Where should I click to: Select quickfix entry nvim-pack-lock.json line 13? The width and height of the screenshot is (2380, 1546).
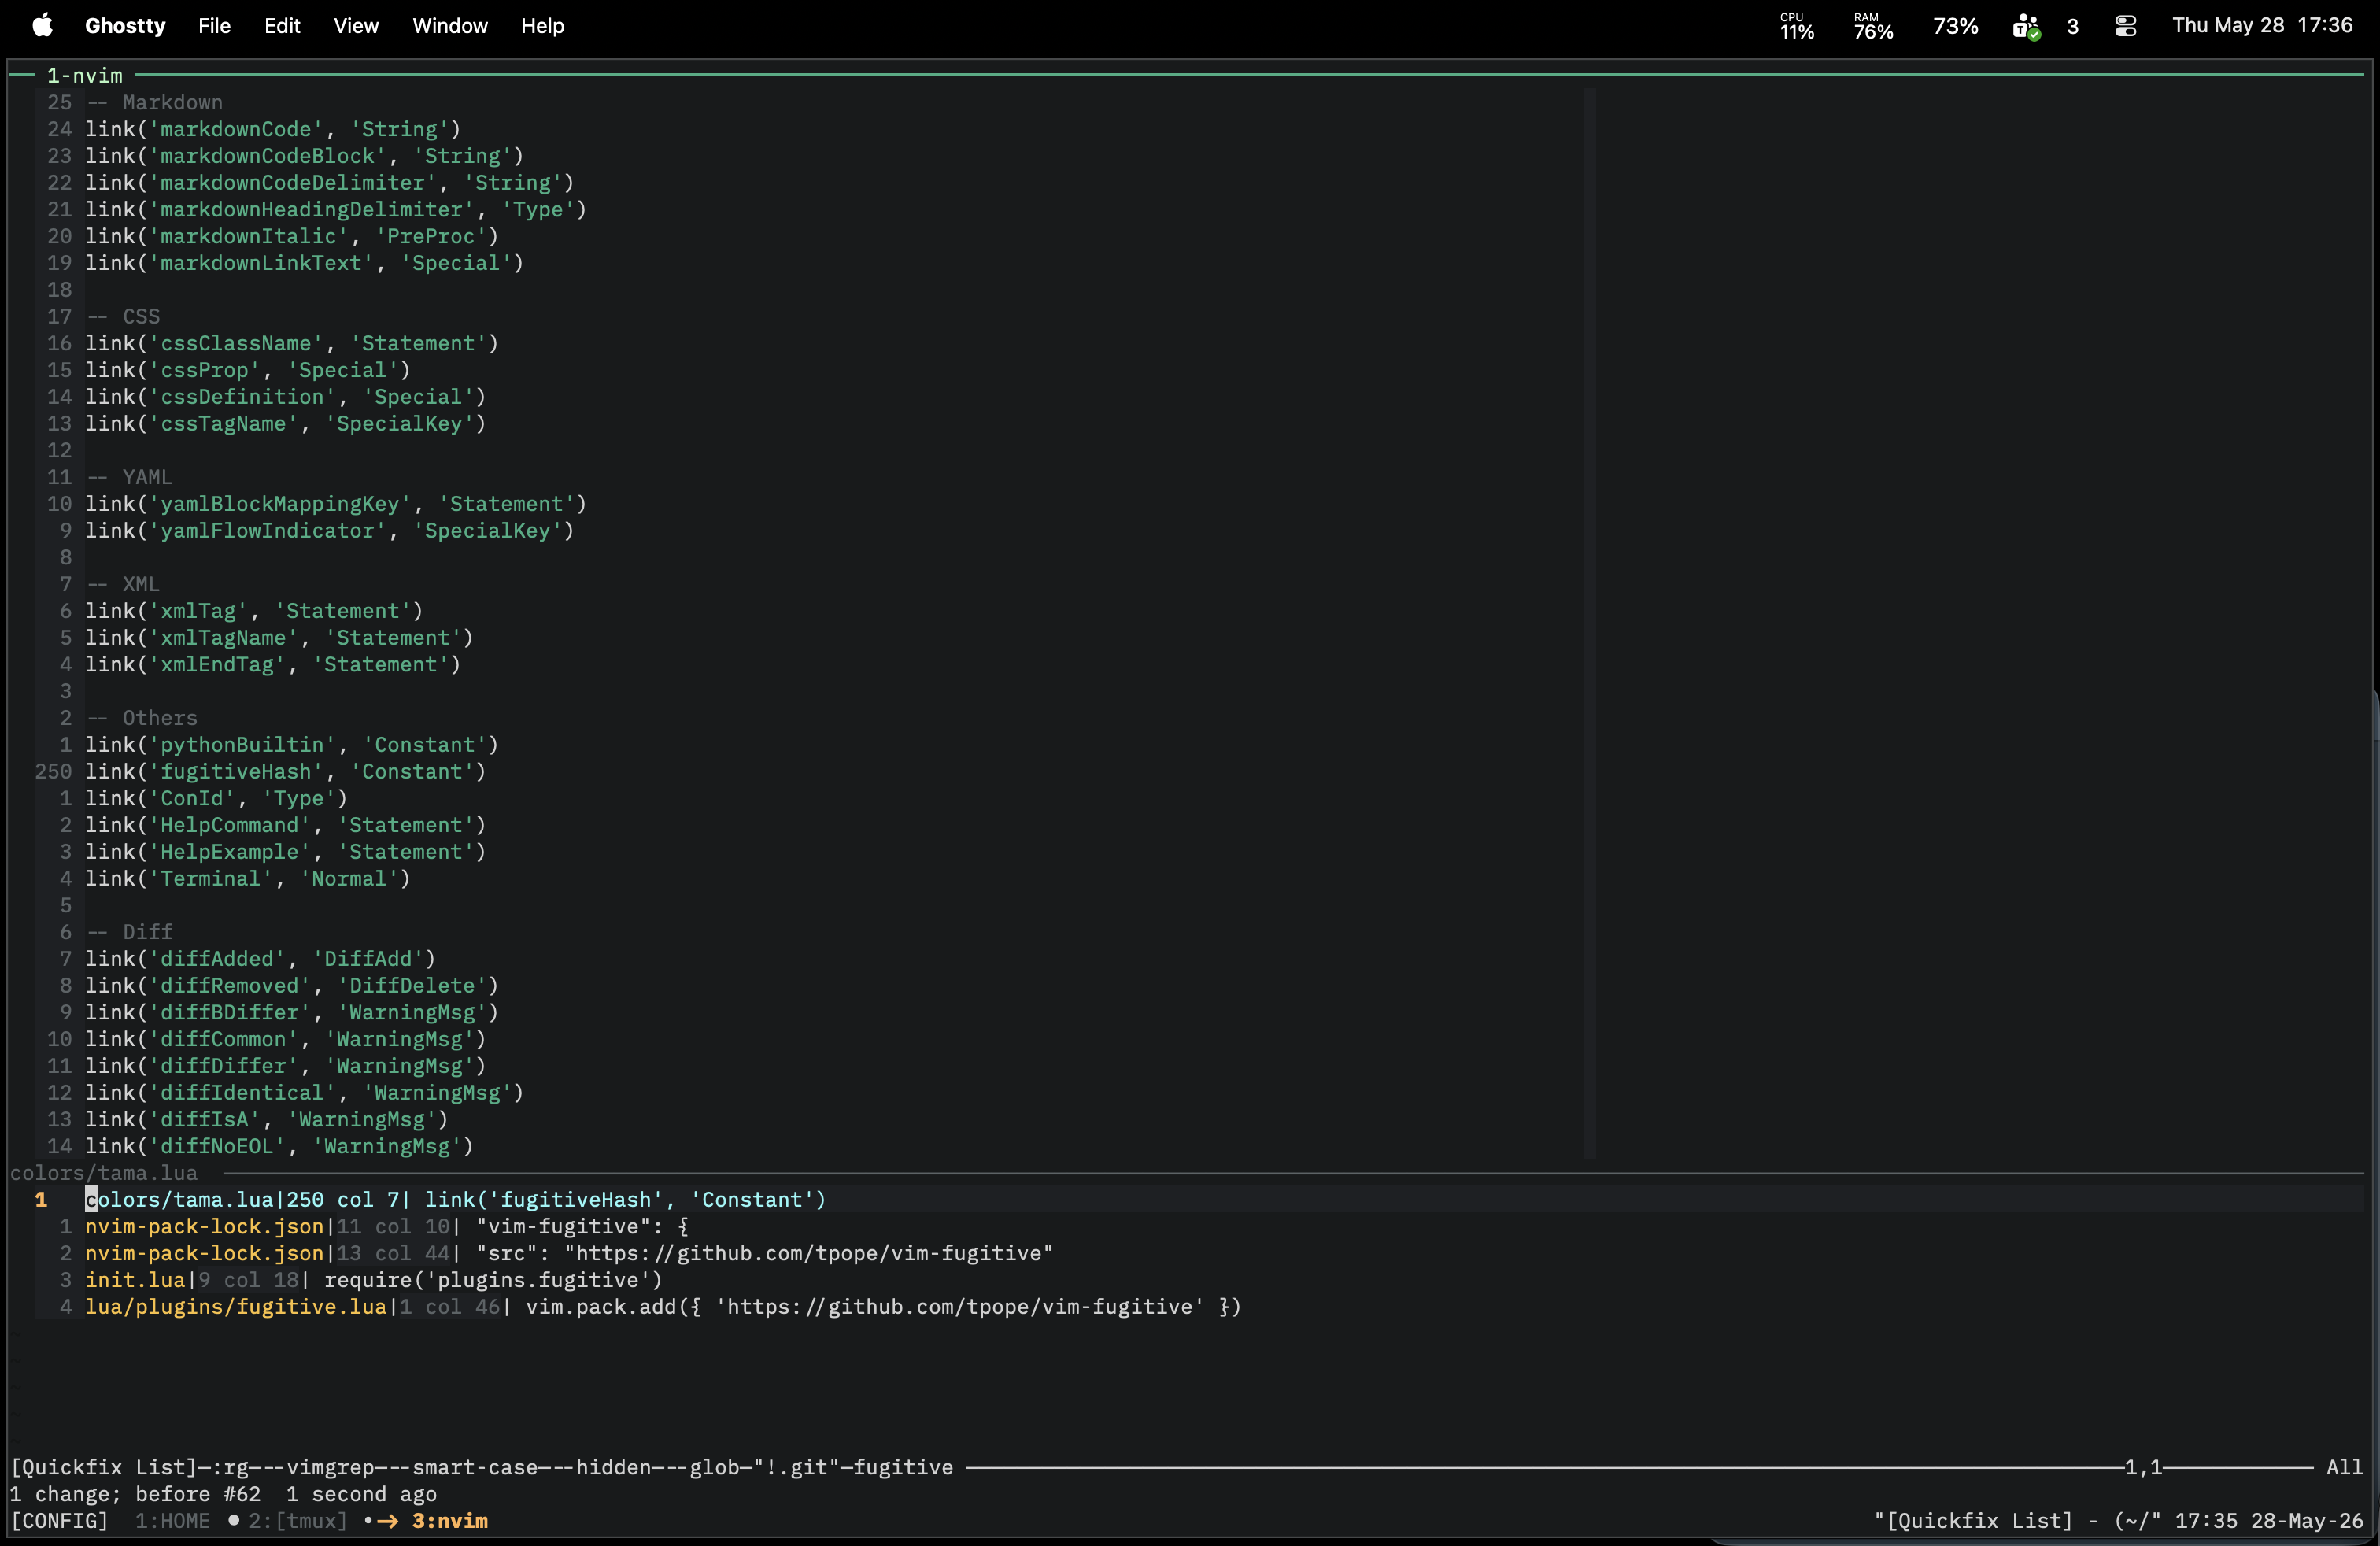coord(569,1253)
